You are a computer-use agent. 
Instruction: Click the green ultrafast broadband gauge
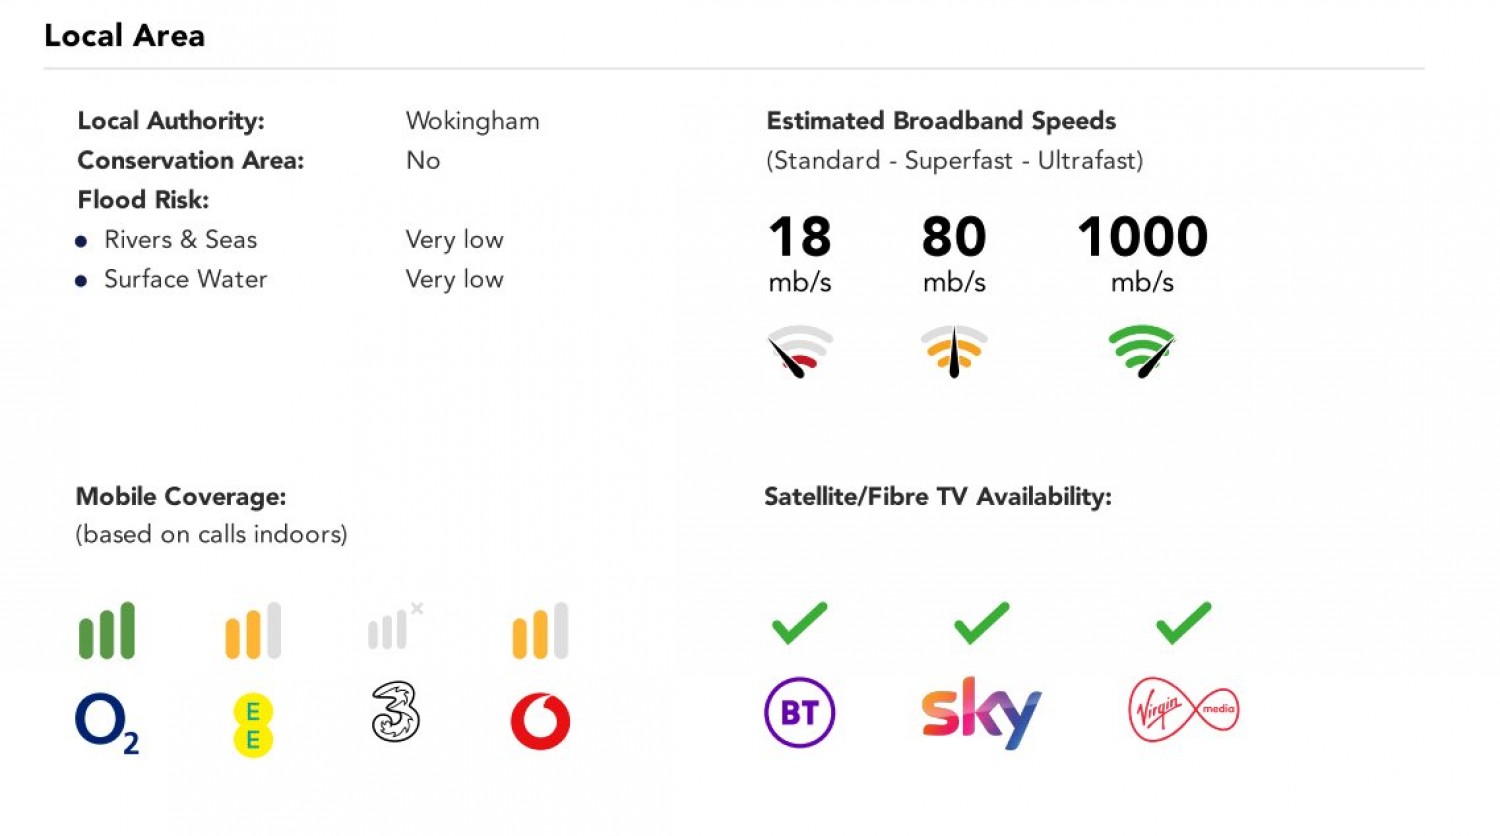1142,351
